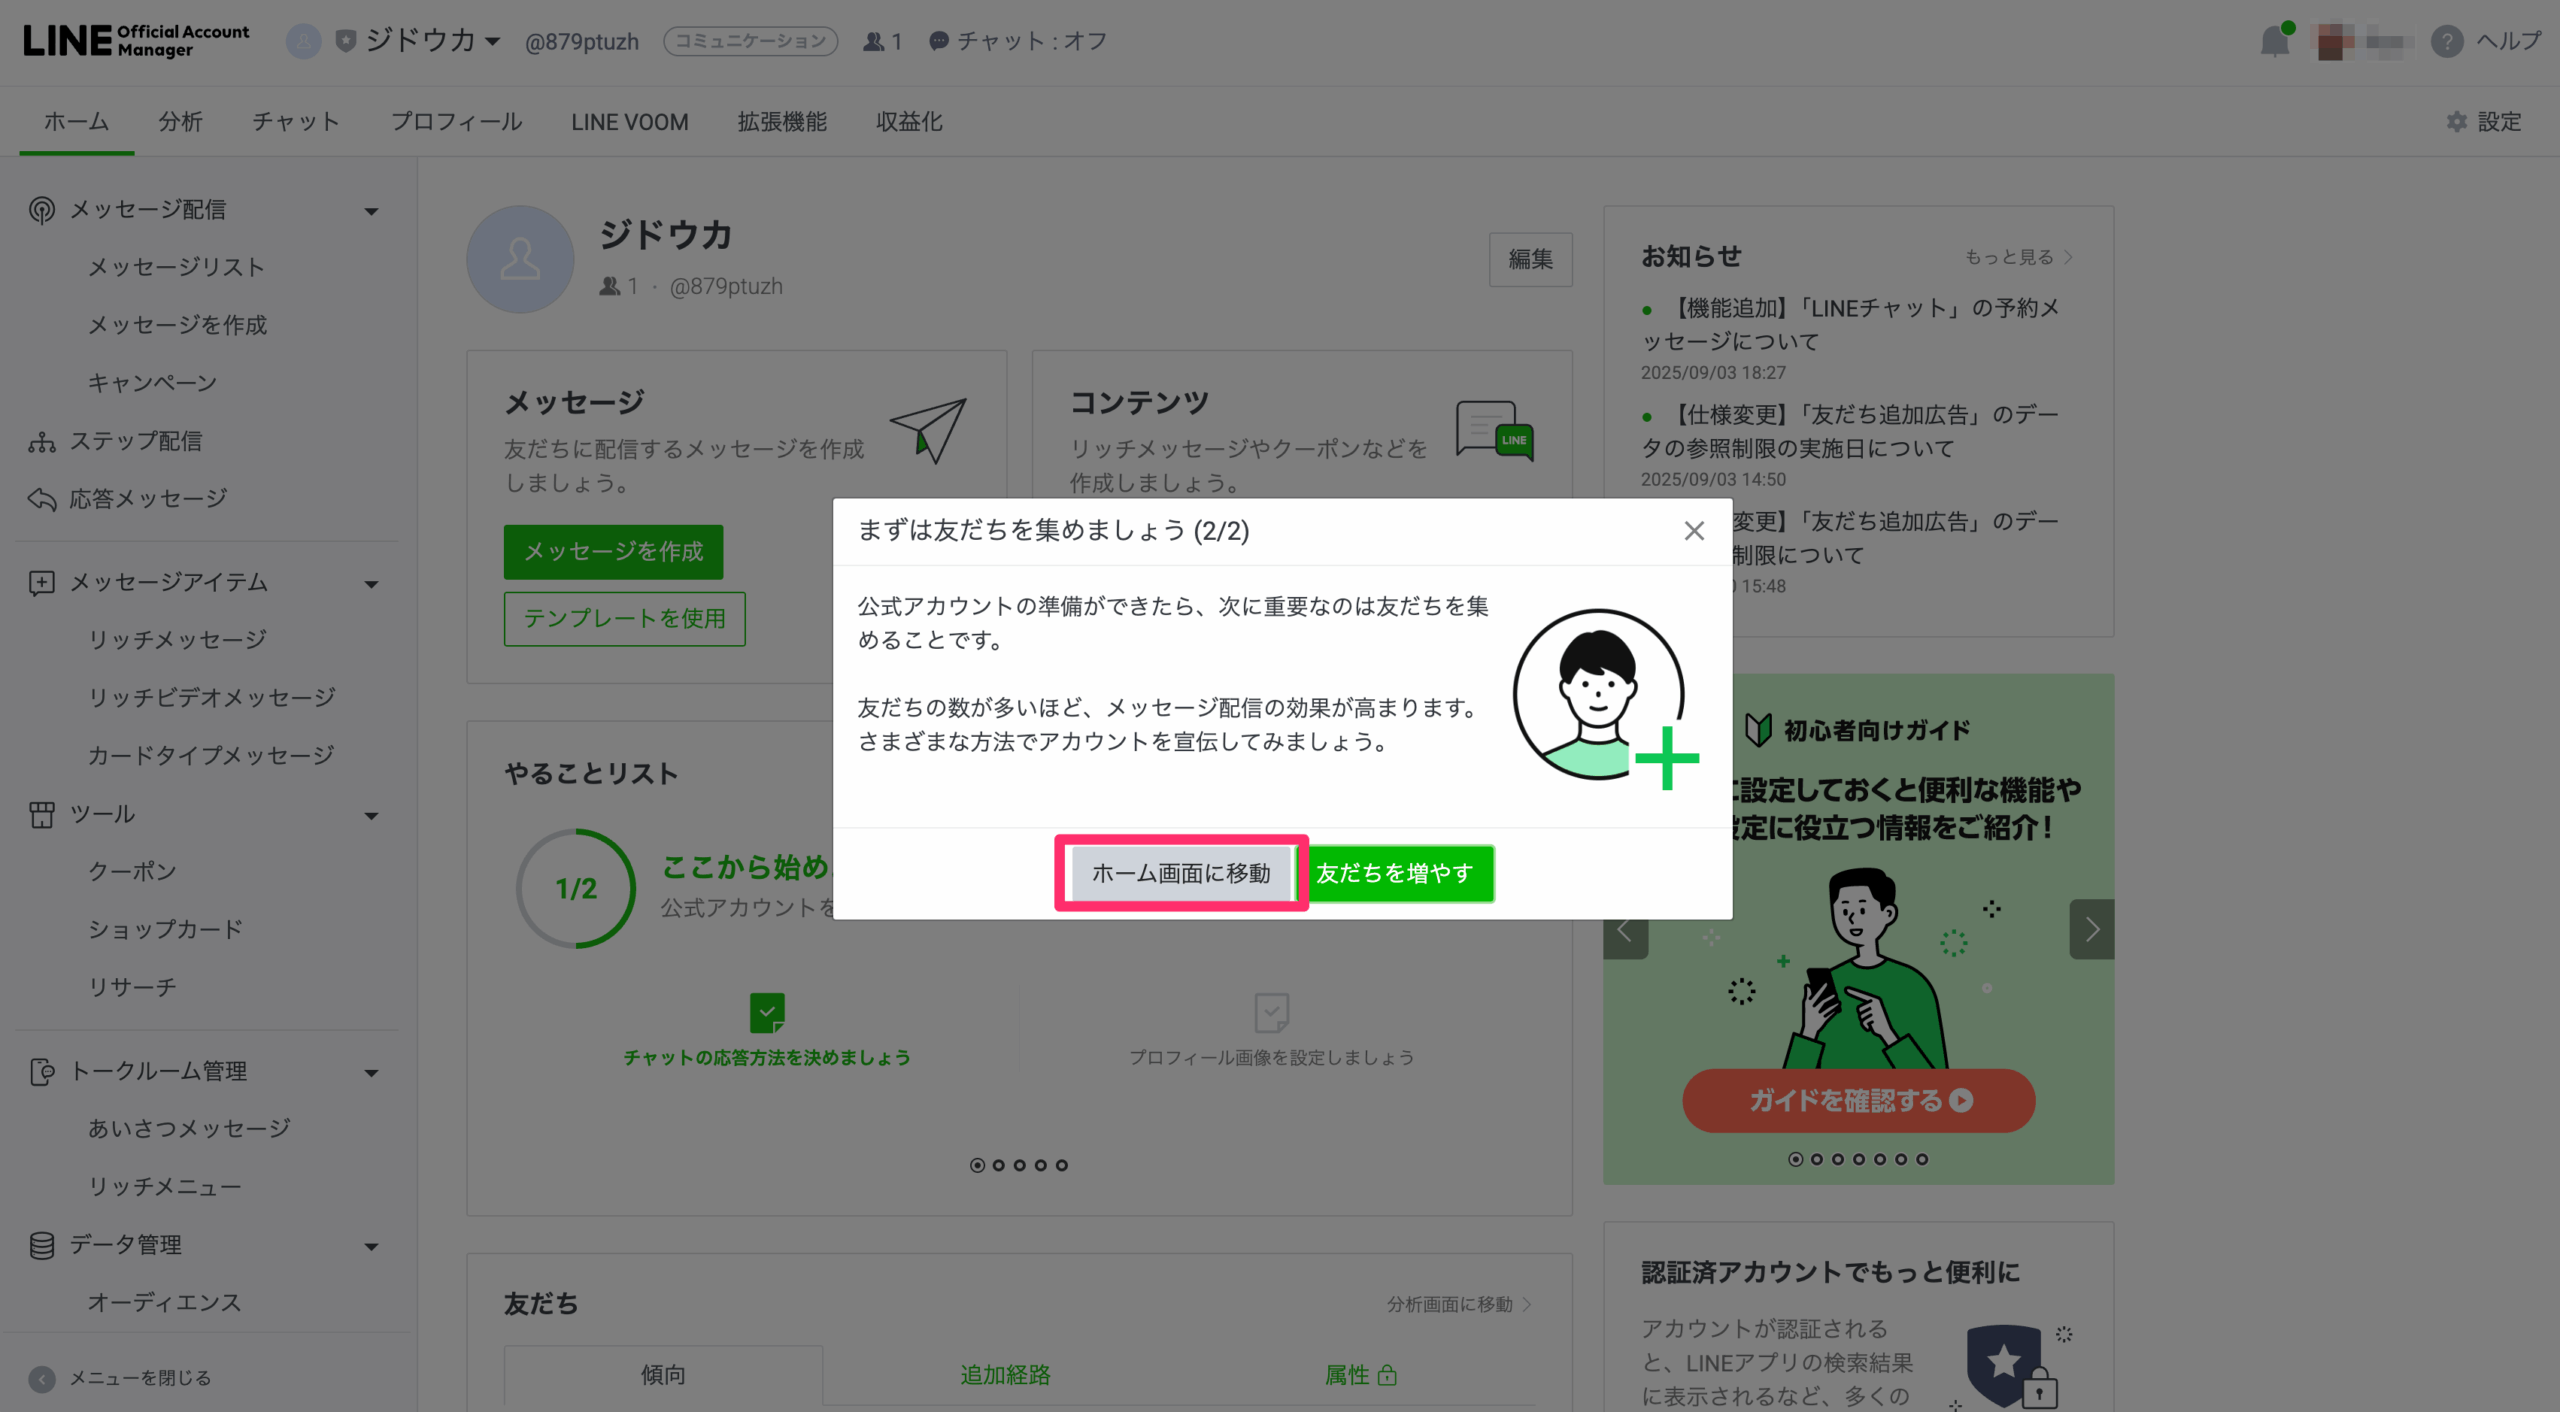Select second dot of guide banner pager
The height and width of the screenshot is (1412, 2560).
click(1816, 1159)
